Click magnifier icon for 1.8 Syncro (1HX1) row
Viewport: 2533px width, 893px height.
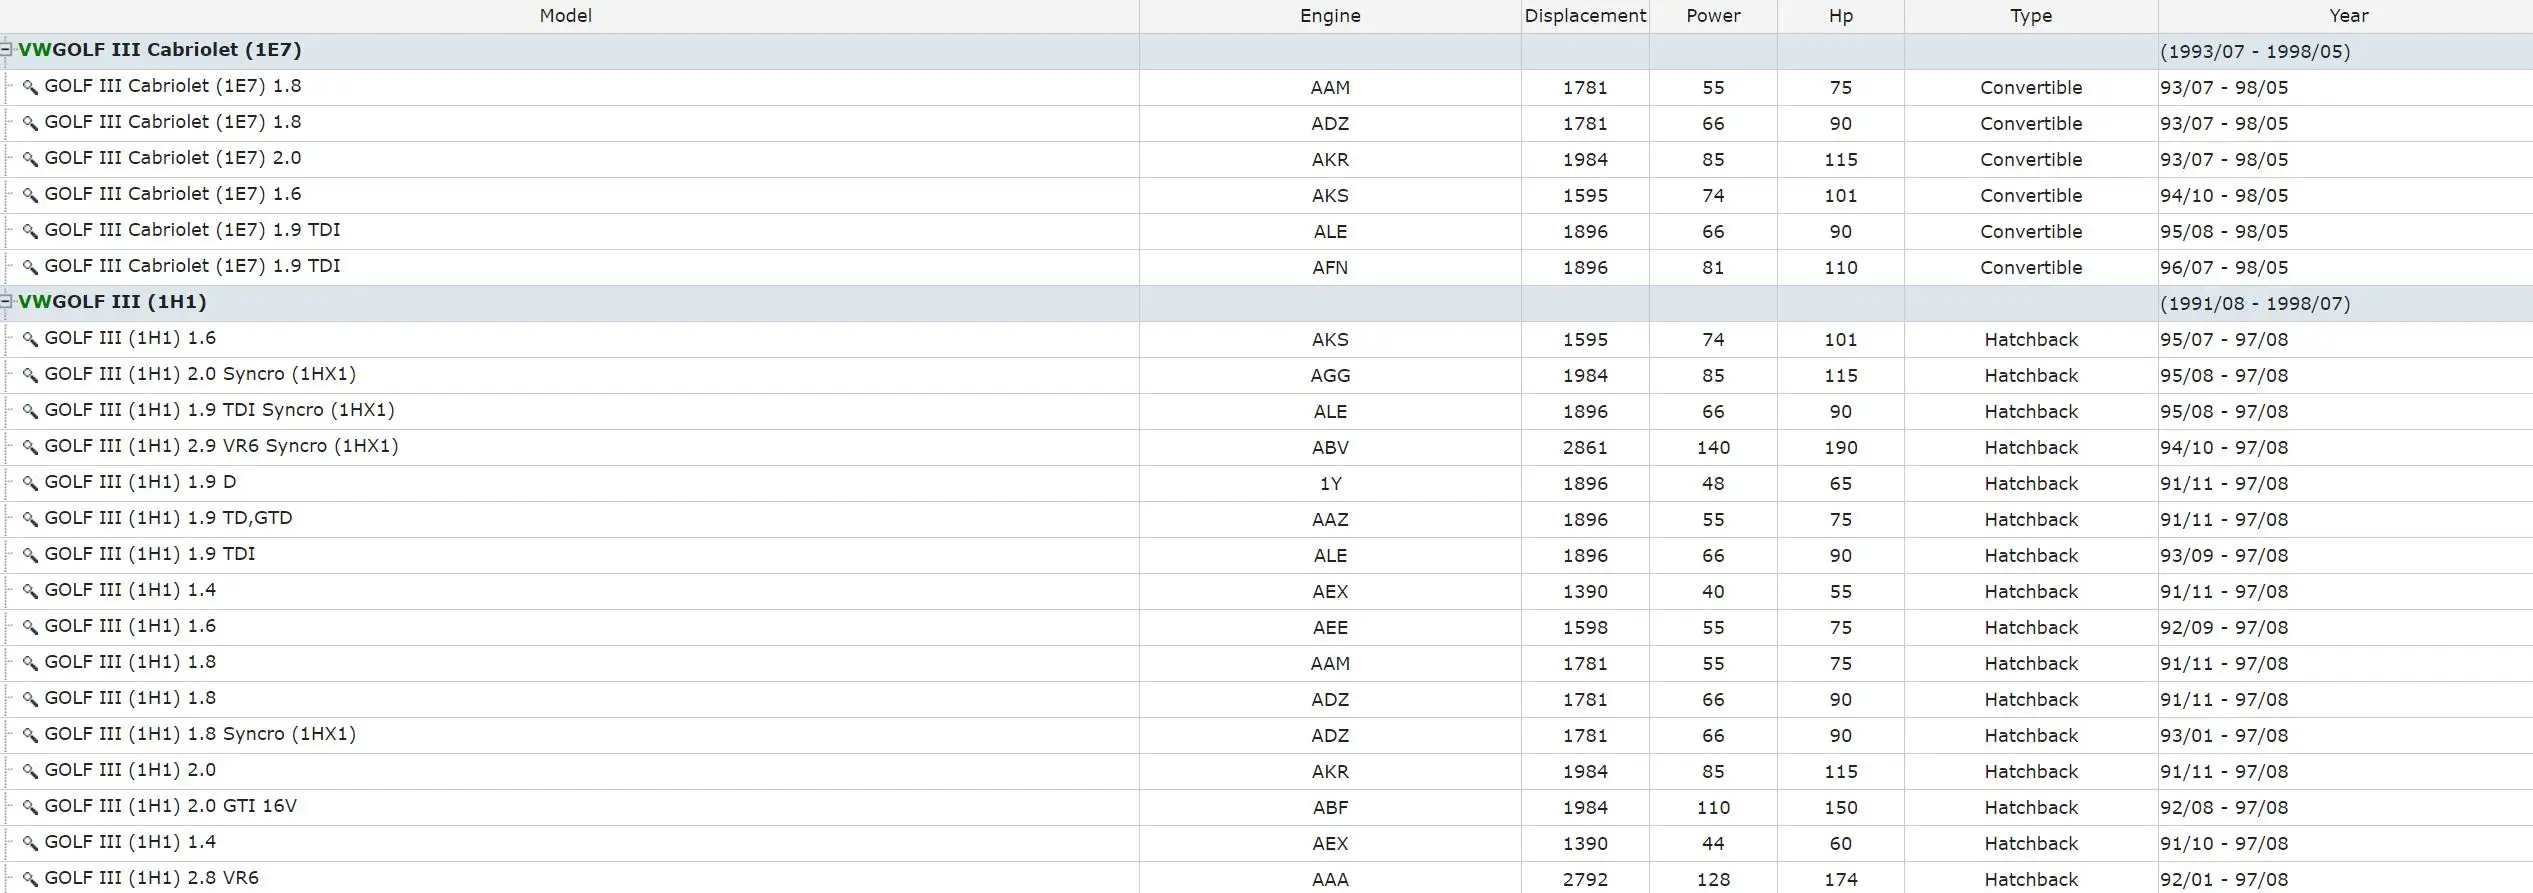(x=30, y=735)
